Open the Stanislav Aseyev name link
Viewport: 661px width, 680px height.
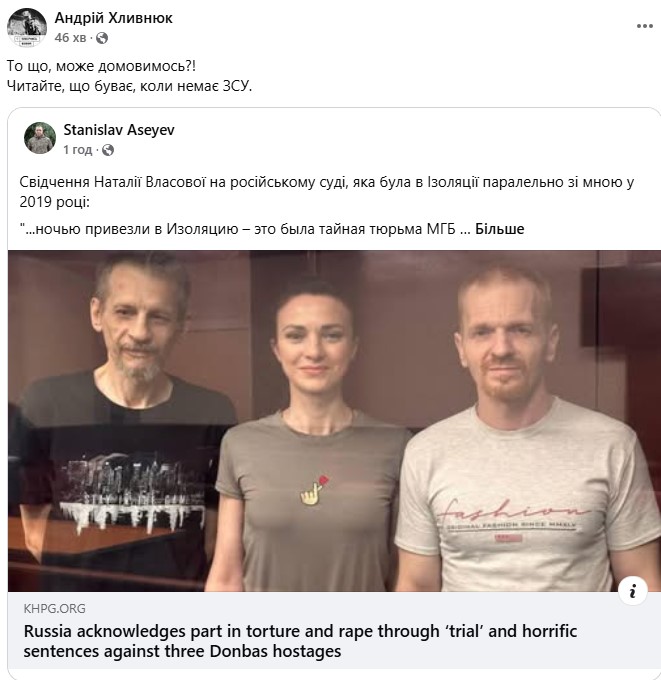119,130
